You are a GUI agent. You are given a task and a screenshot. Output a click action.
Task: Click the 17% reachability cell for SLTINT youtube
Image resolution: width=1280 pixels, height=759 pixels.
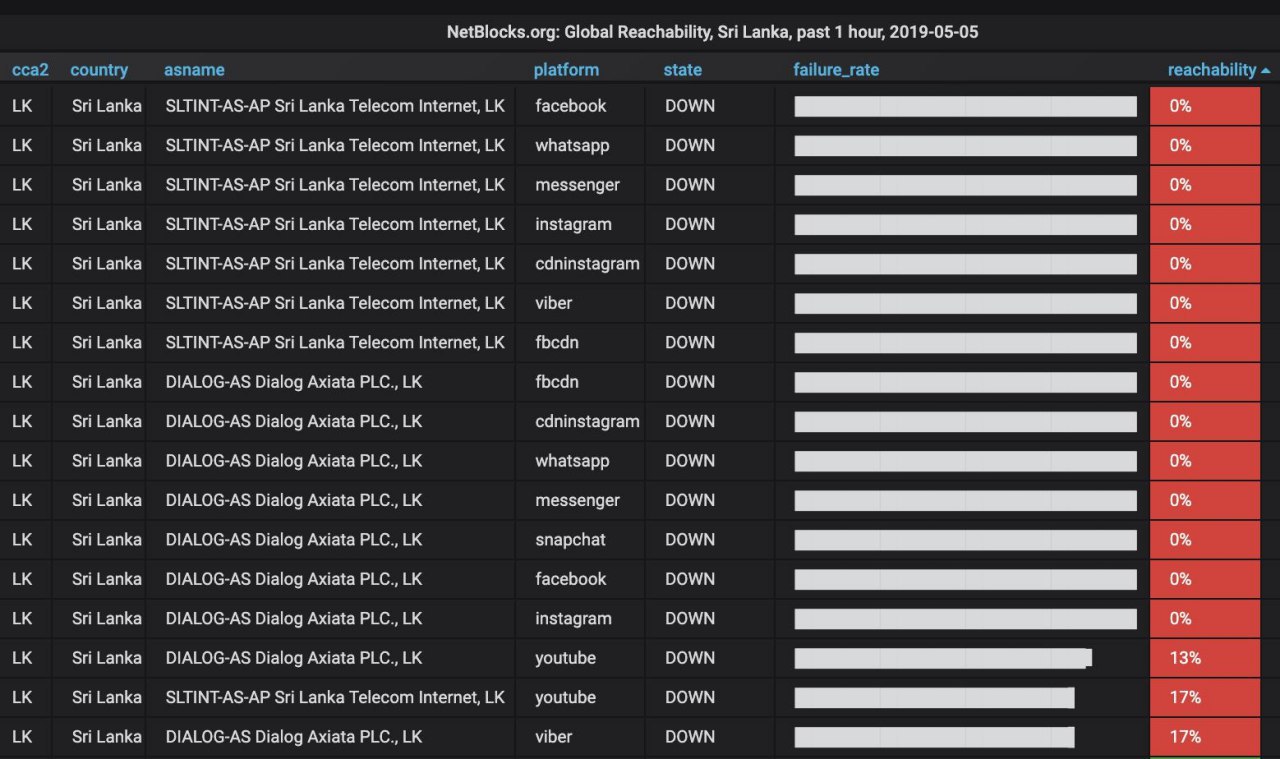pyautogui.click(x=1205, y=698)
